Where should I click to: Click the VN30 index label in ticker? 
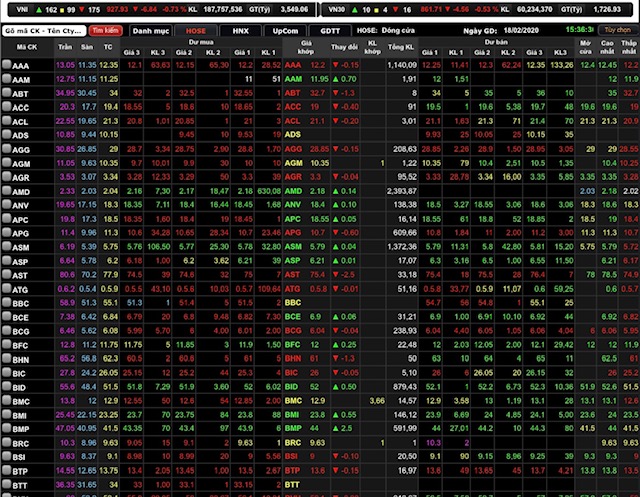336,9
